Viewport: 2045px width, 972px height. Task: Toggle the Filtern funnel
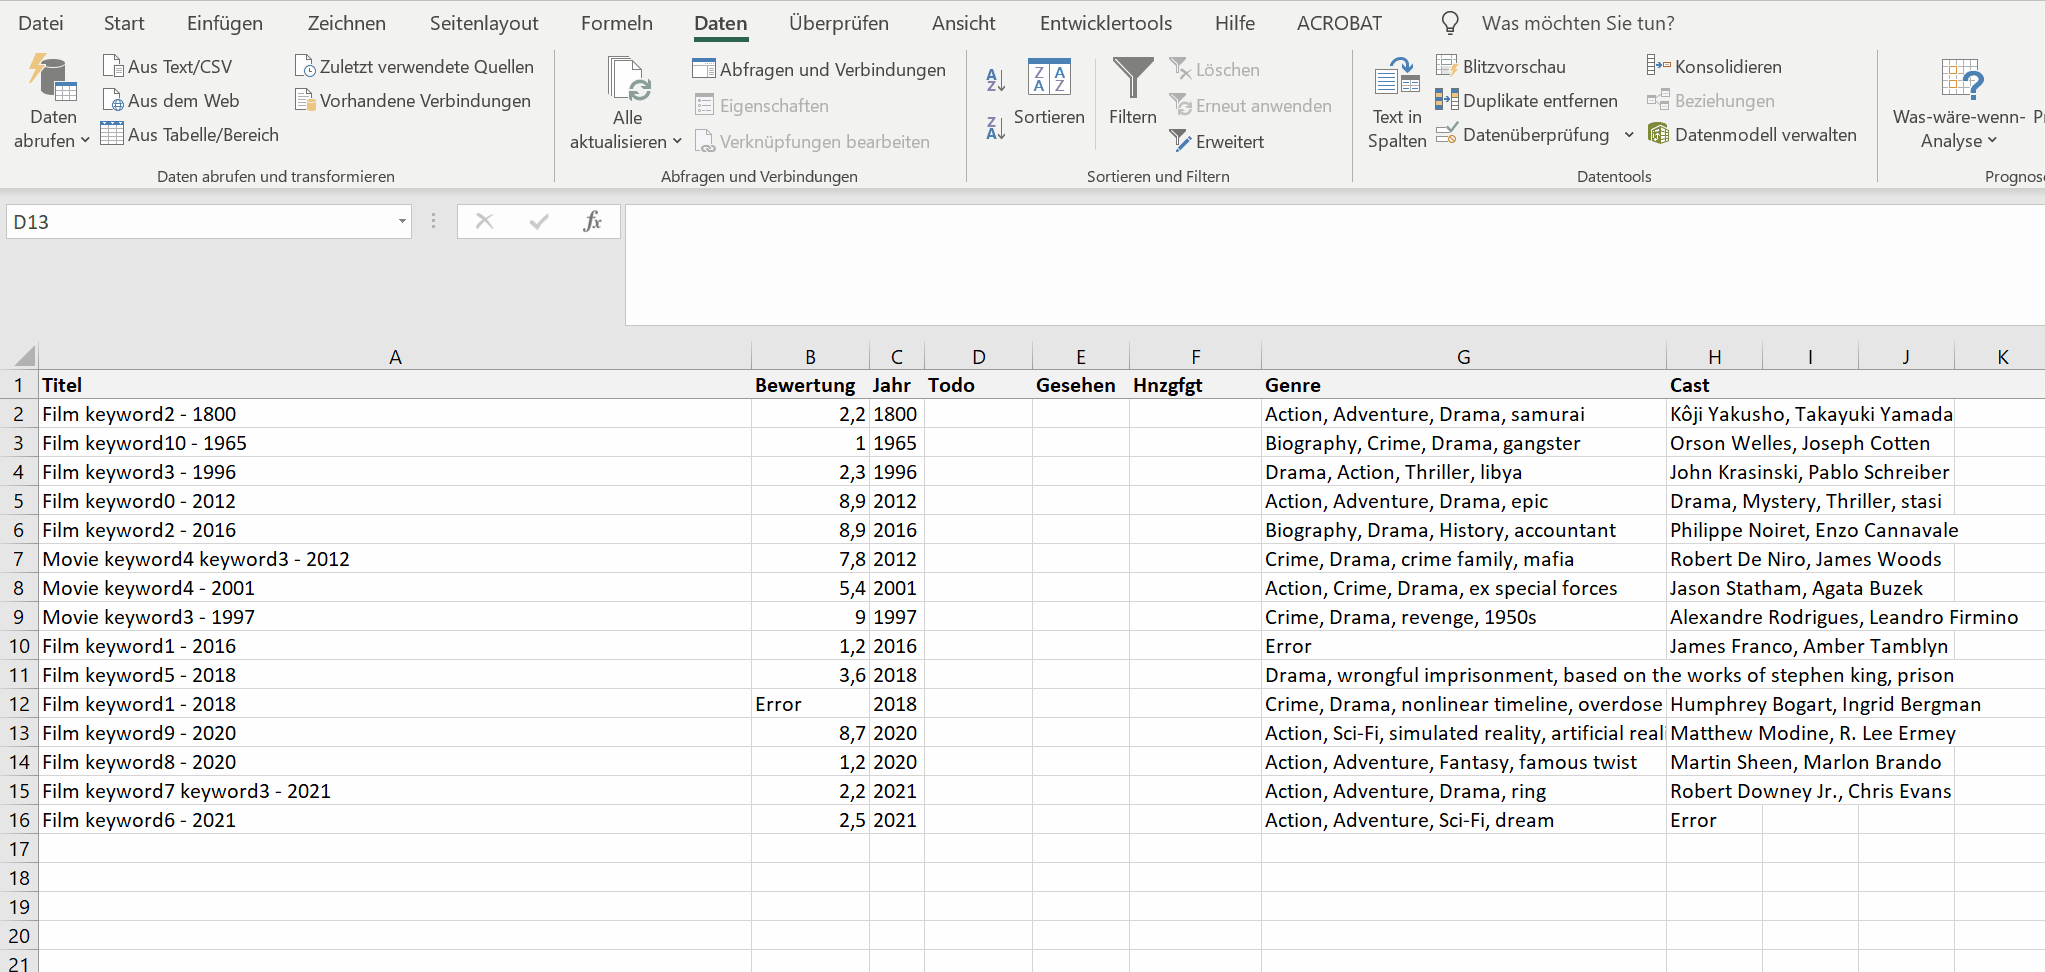[x=1133, y=92]
